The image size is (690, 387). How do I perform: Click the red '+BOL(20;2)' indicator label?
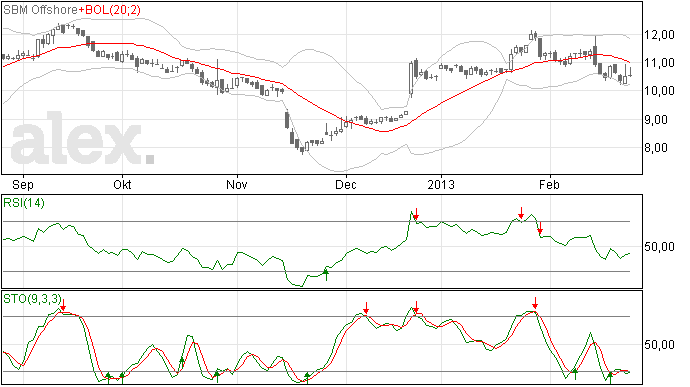click(110, 10)
